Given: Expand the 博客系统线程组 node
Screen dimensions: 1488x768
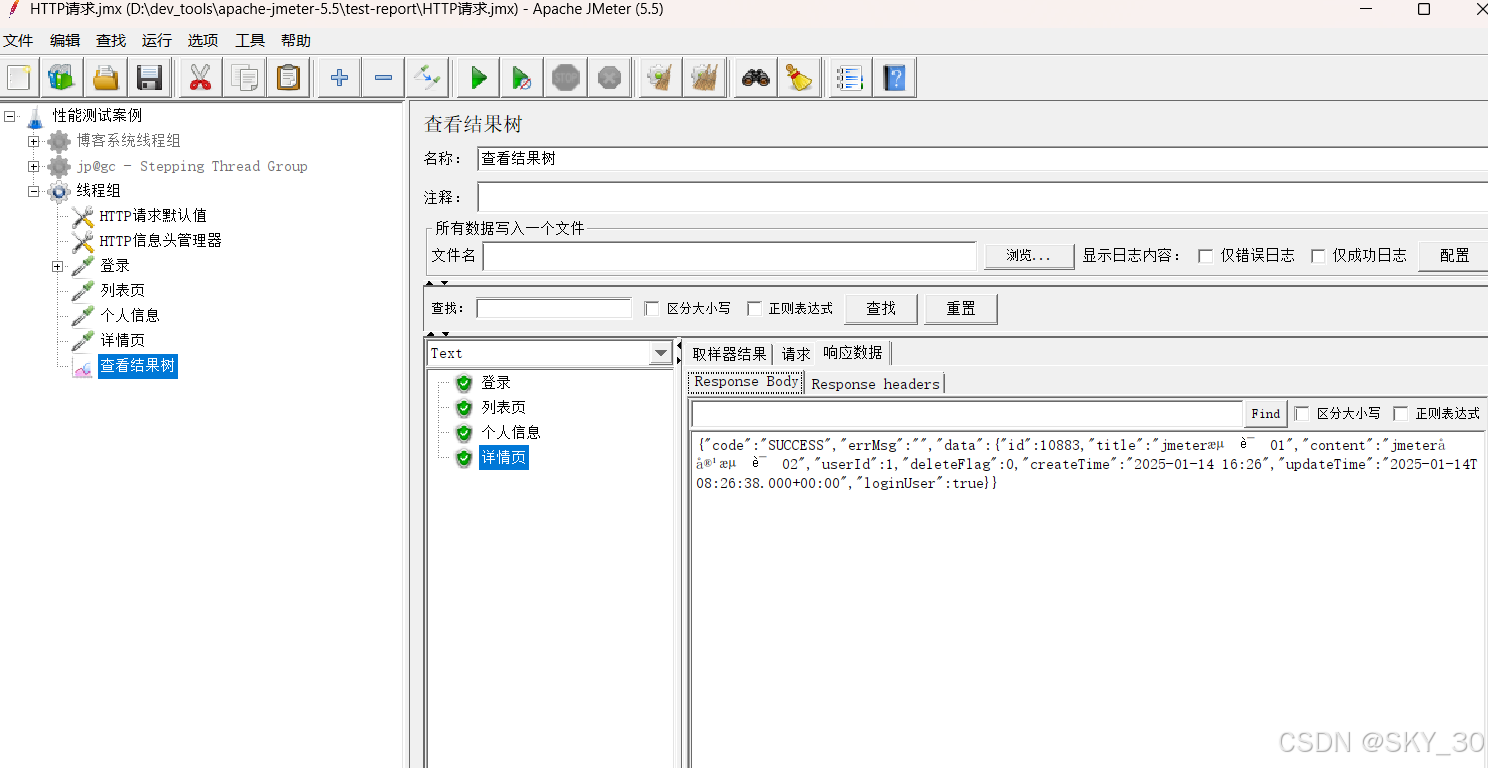Looking at the screenshot, I should click(x=34, y=141).
